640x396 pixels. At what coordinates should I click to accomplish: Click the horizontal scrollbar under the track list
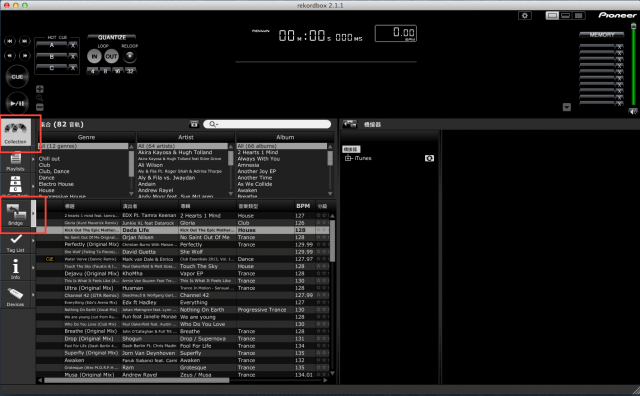pyautogui.click(x=136, y=380)
